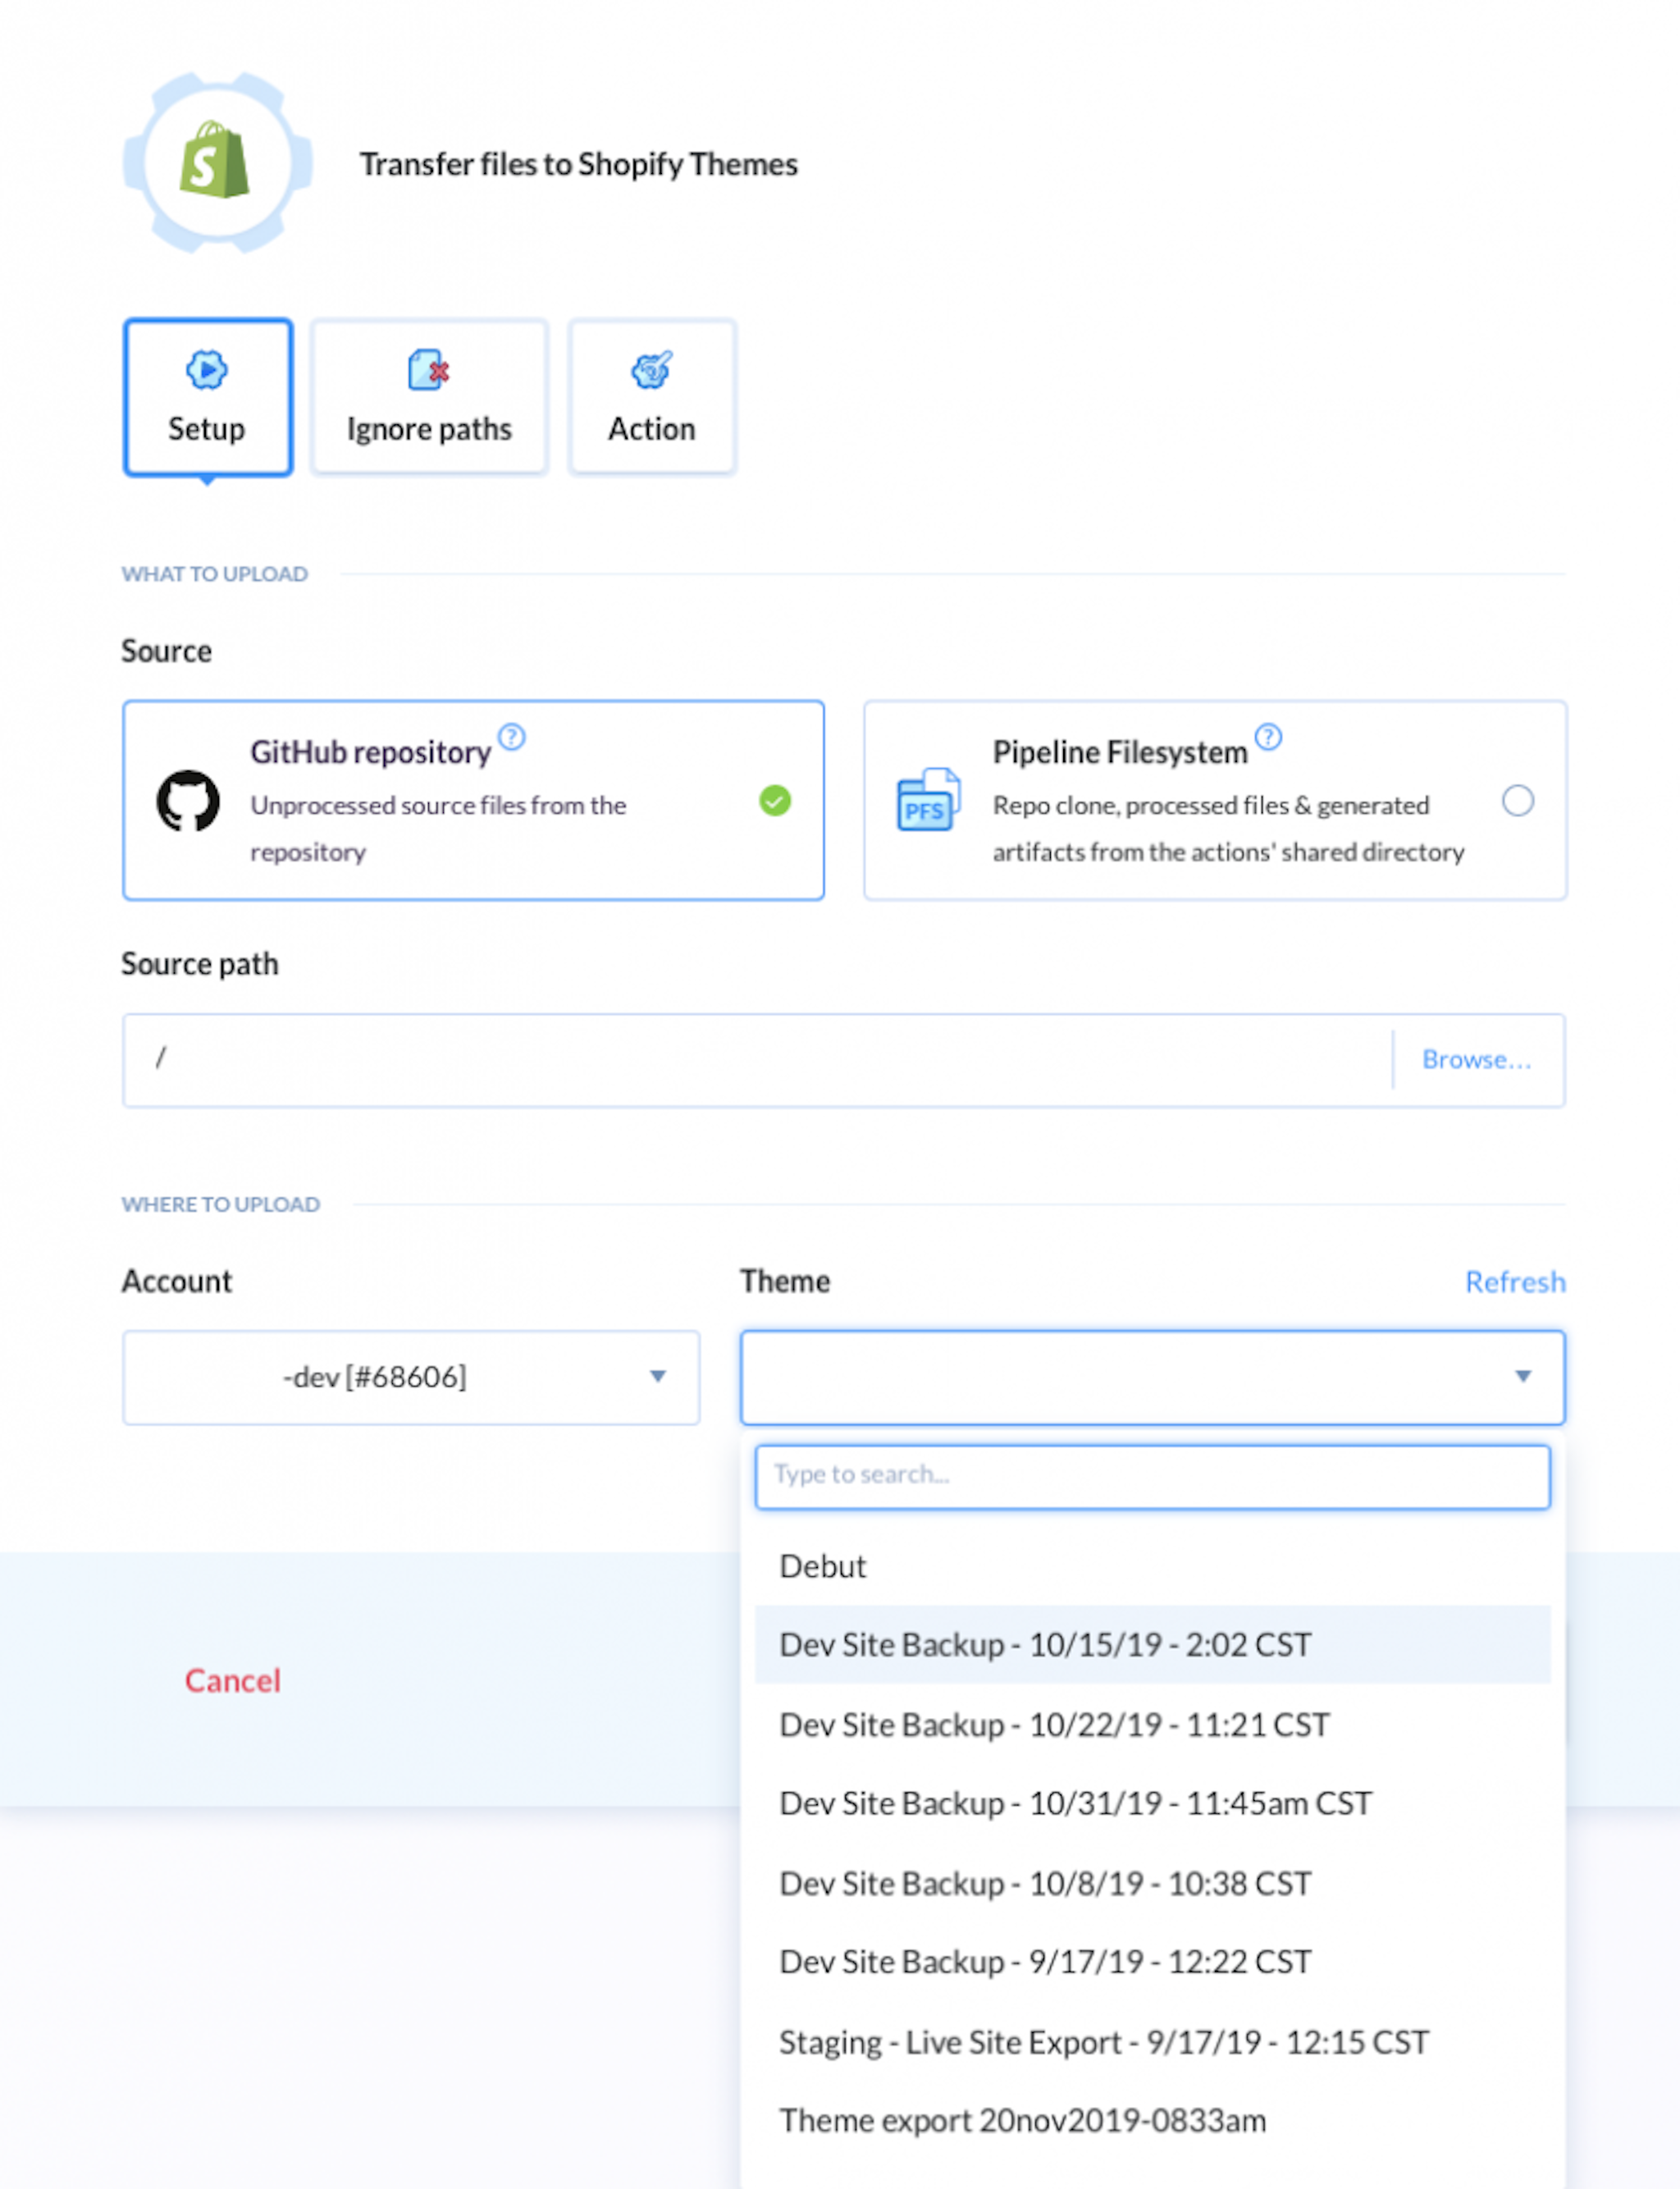
Task: Click the -dev [#68606] account value
Action: tap(374, 1378)
